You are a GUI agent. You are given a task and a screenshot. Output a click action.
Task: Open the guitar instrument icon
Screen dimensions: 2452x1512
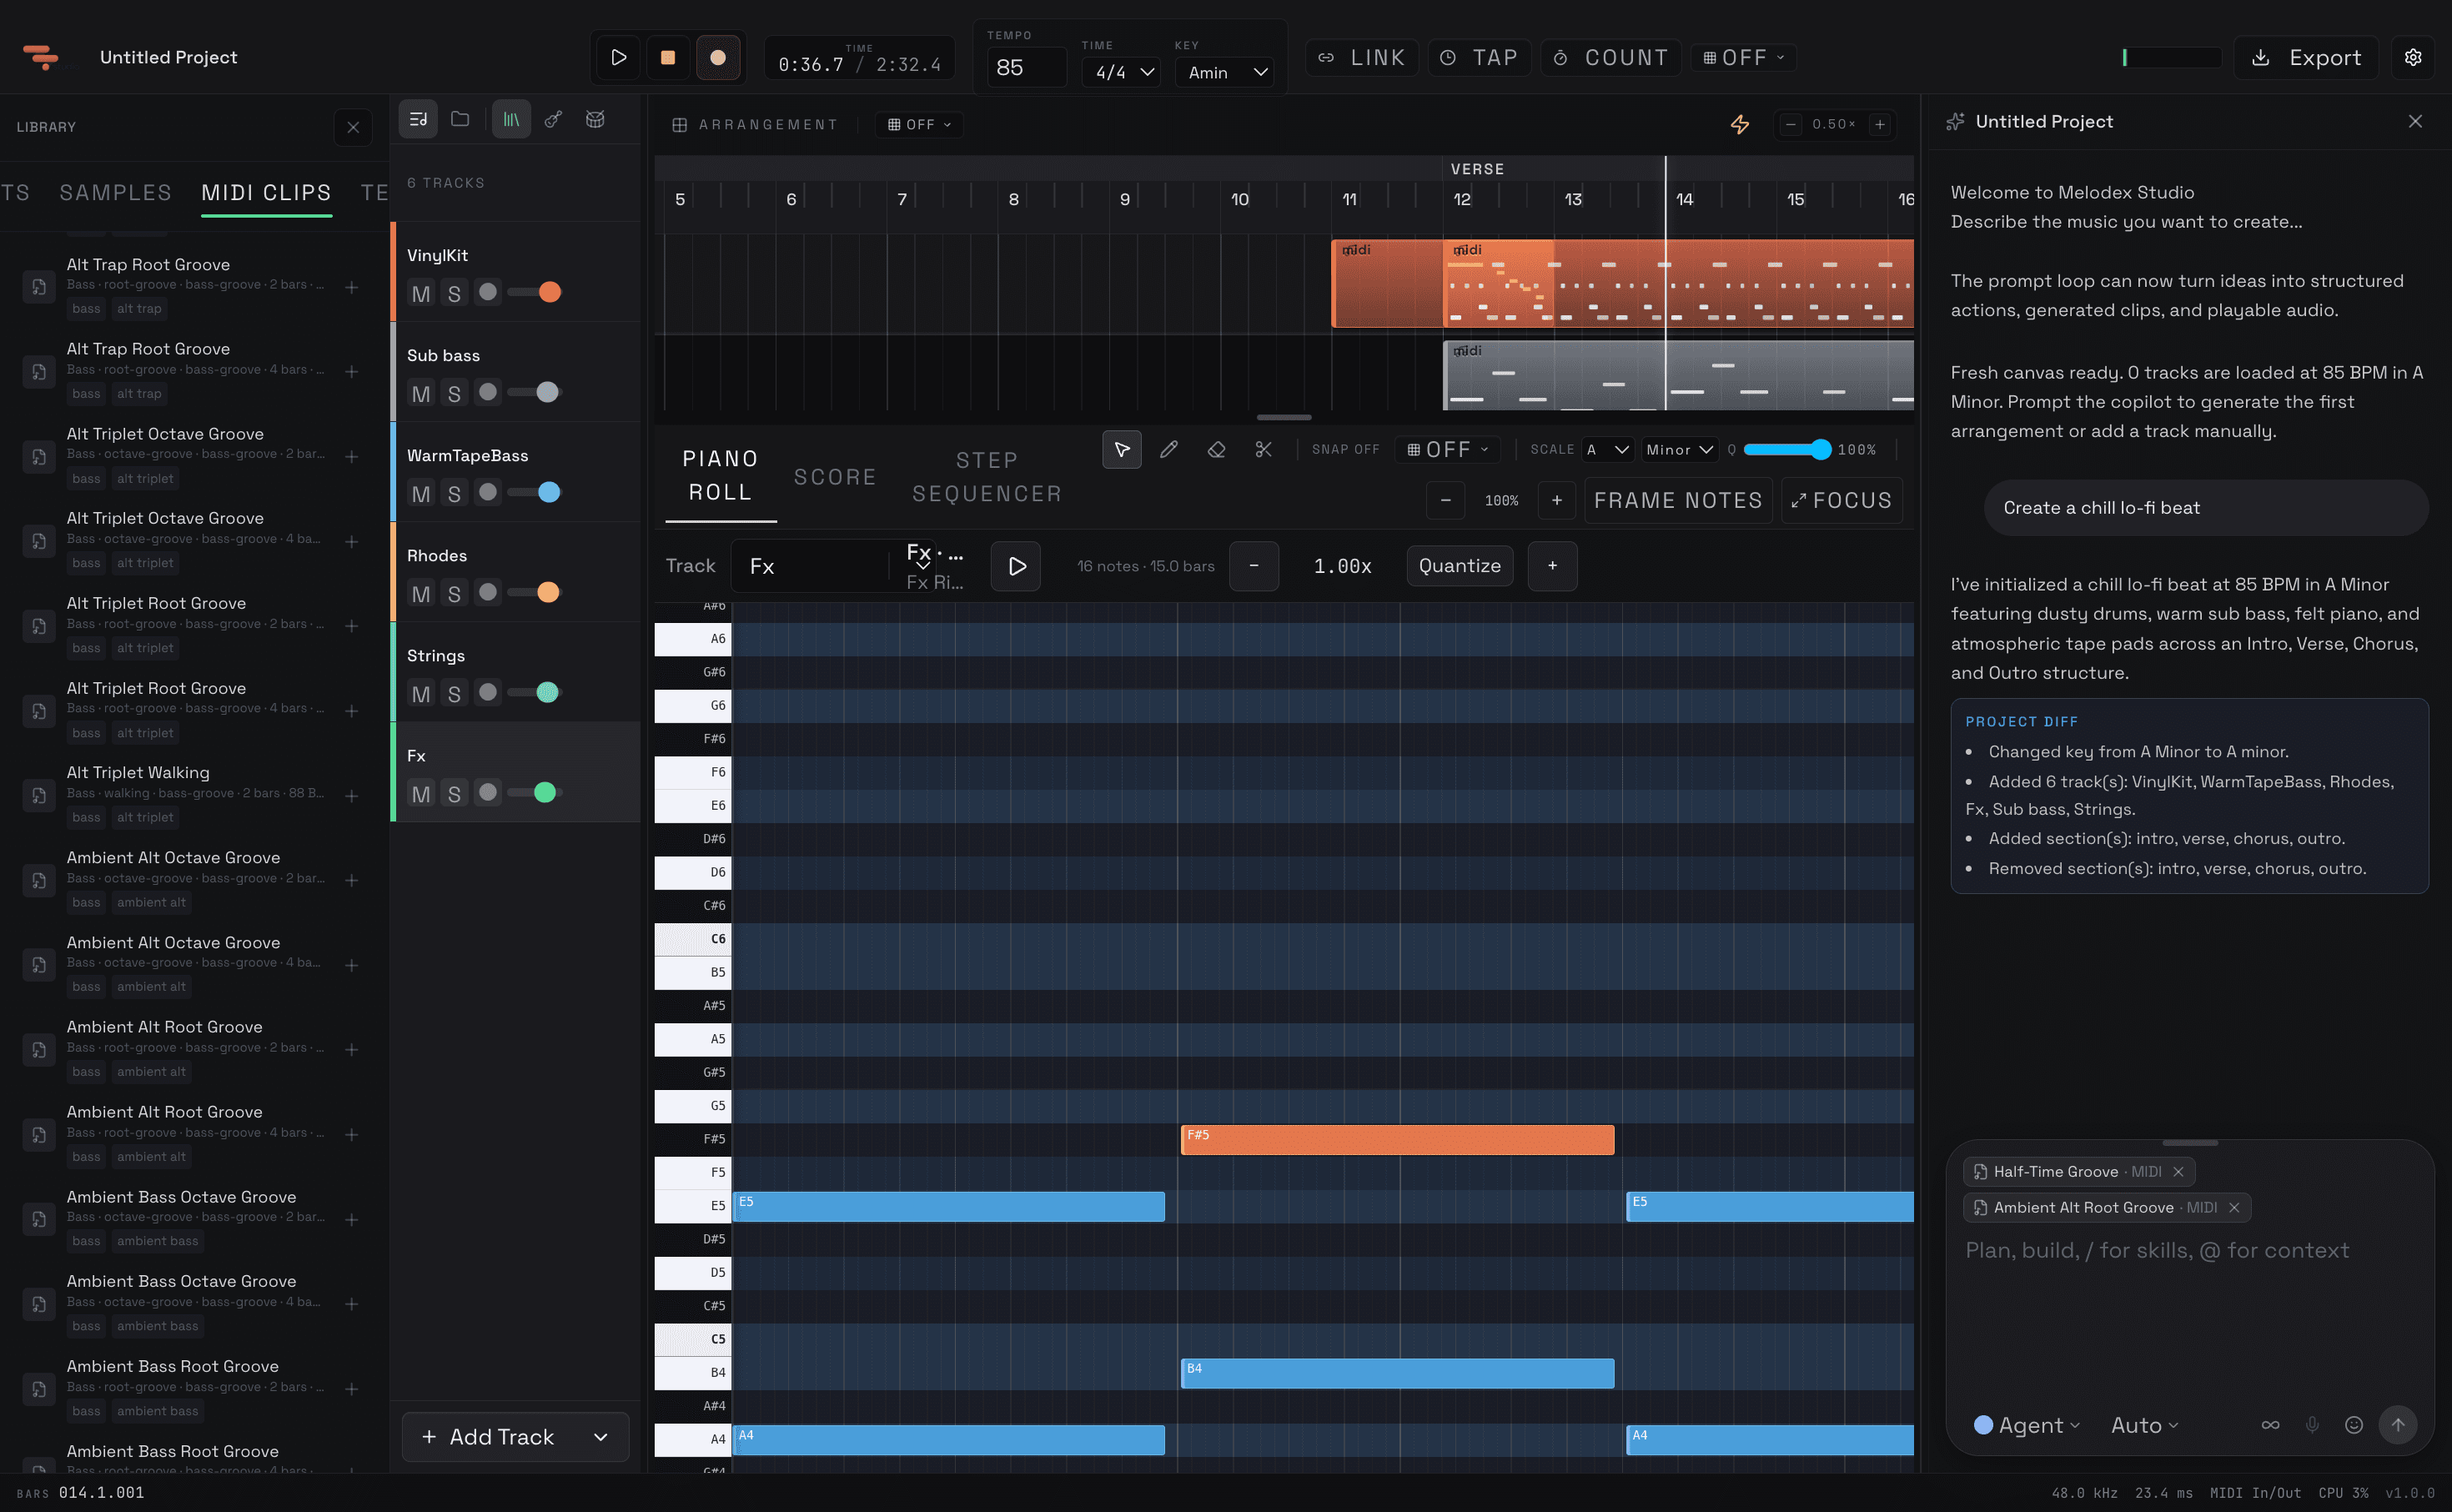(x=553, y=119)
